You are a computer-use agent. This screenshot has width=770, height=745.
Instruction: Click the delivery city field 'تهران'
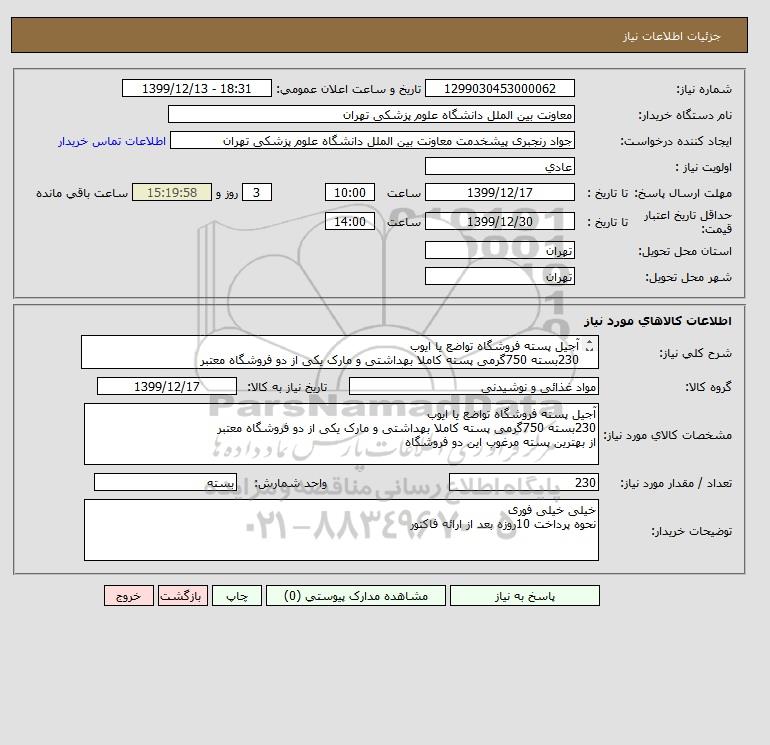point(499,276)
